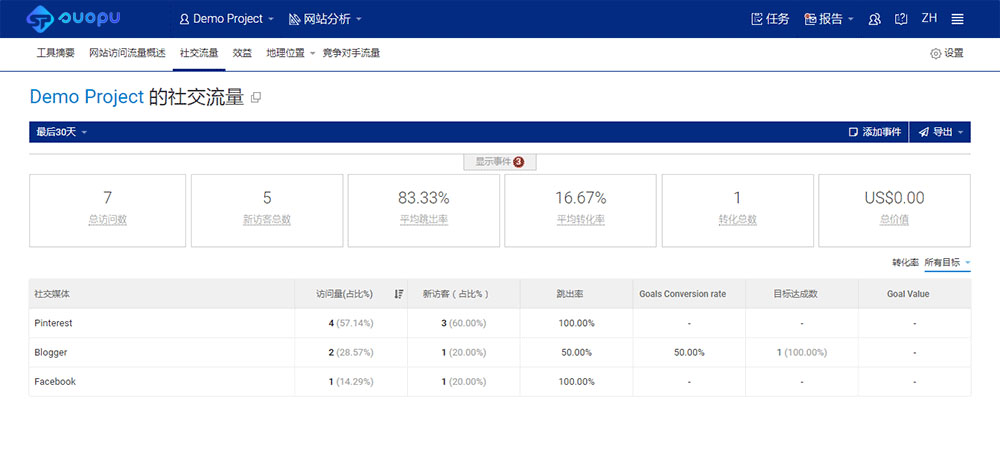This screenshot has width=1000, height=466.
Task: Open the Demo Project title link
Action: (x=86, y=97)
